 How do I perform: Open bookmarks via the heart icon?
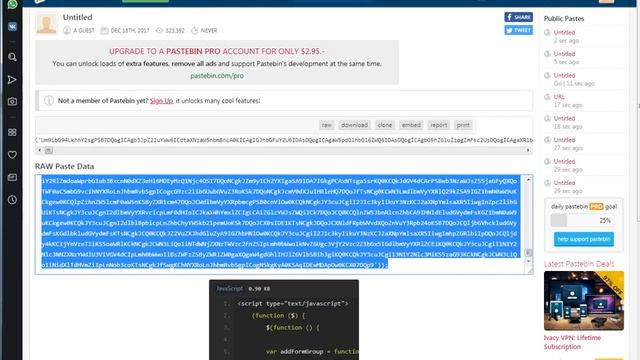tap(12, 155)
